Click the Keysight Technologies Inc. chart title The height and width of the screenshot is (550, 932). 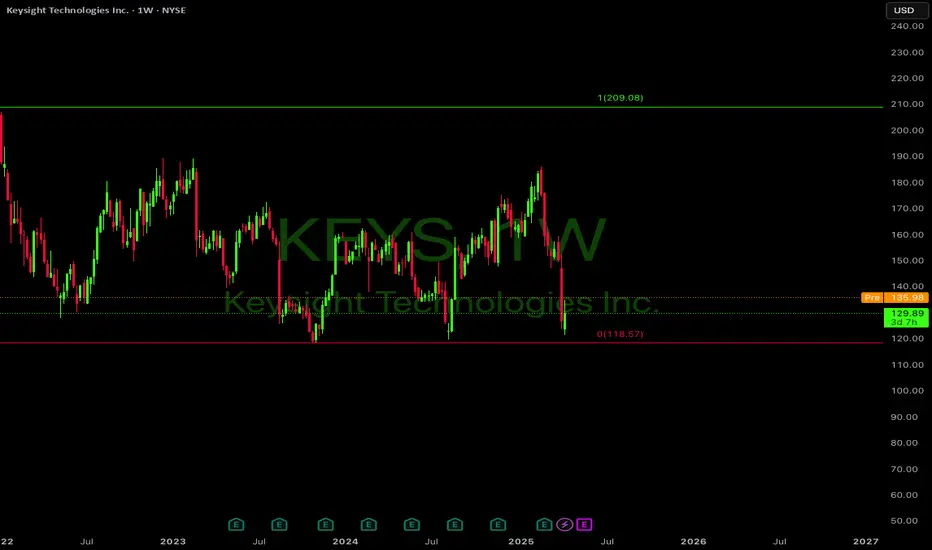[96, 10]
